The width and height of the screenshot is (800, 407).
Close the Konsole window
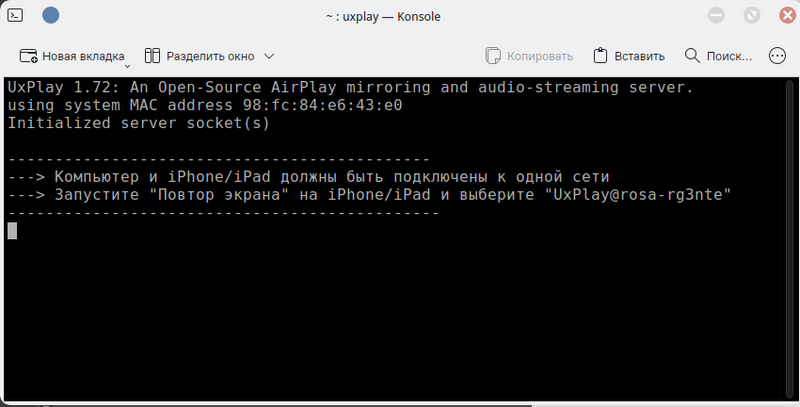(x=779, y=16)
